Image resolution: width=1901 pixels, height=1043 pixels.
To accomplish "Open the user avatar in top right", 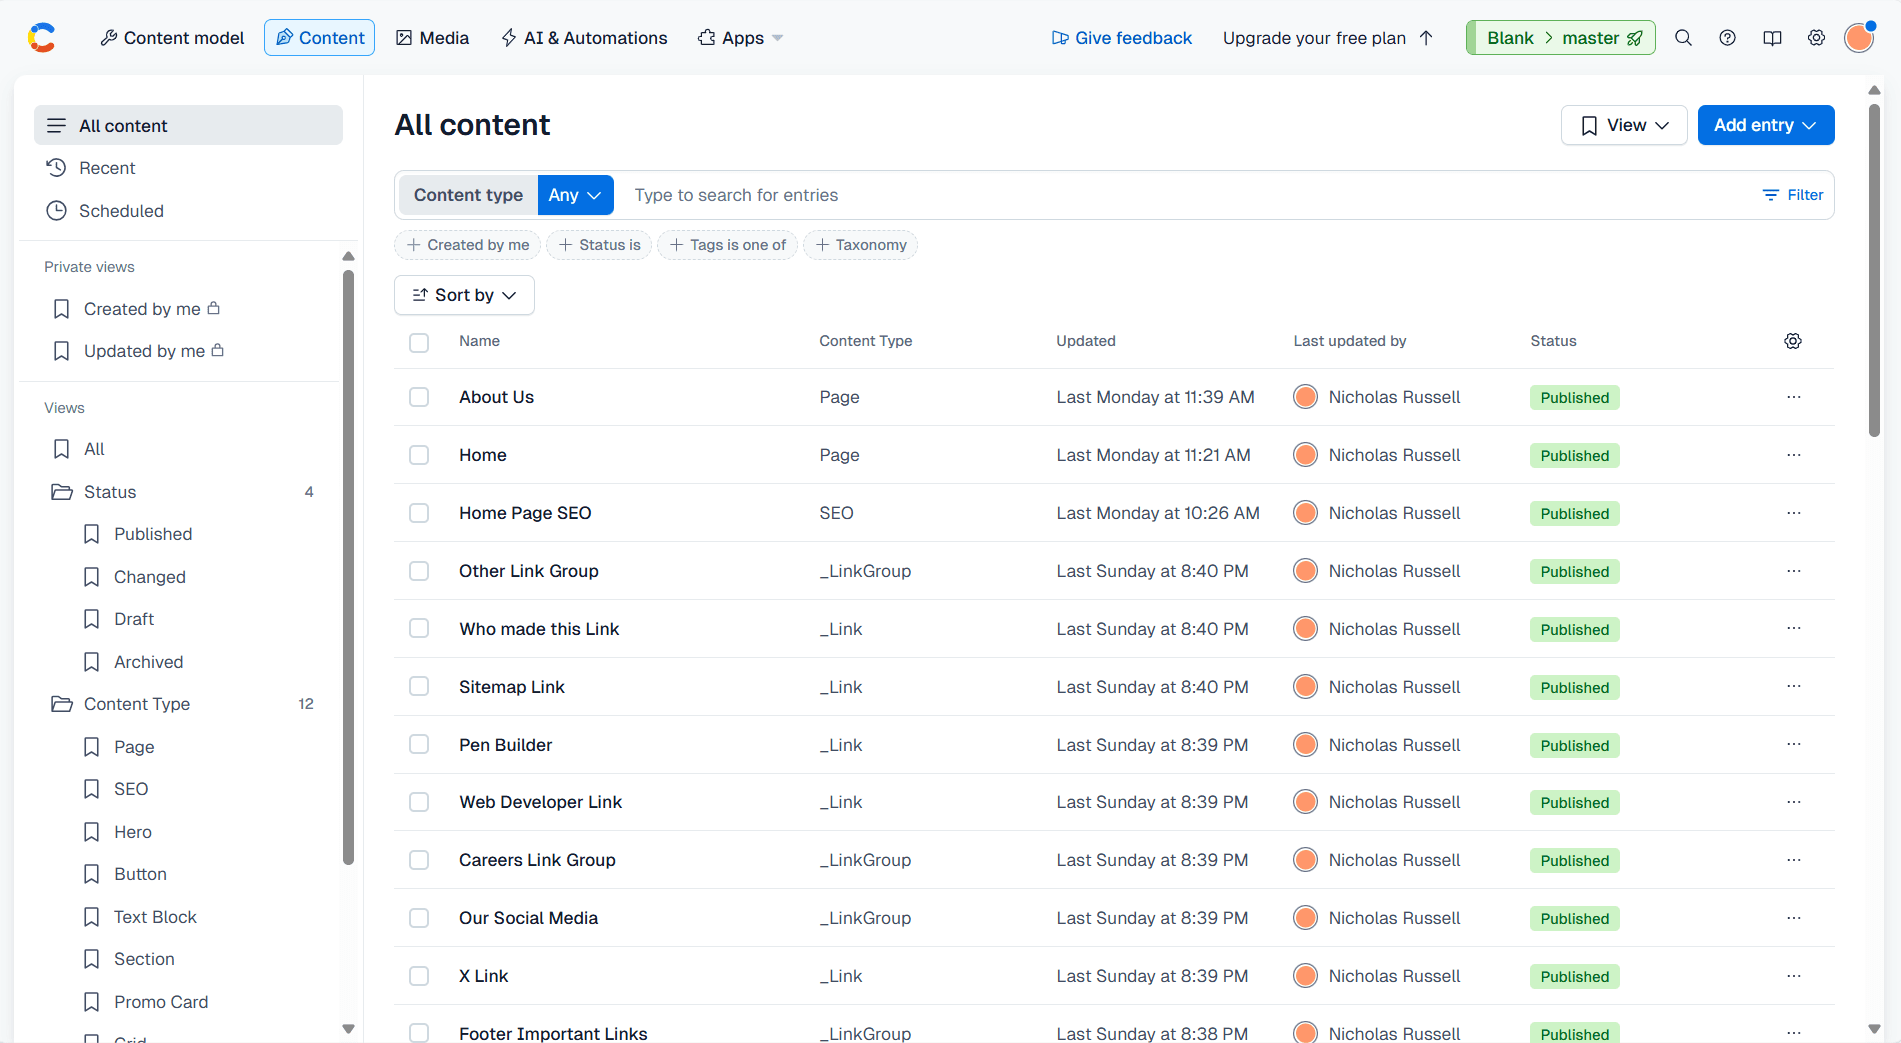I will pos(1859,38).
